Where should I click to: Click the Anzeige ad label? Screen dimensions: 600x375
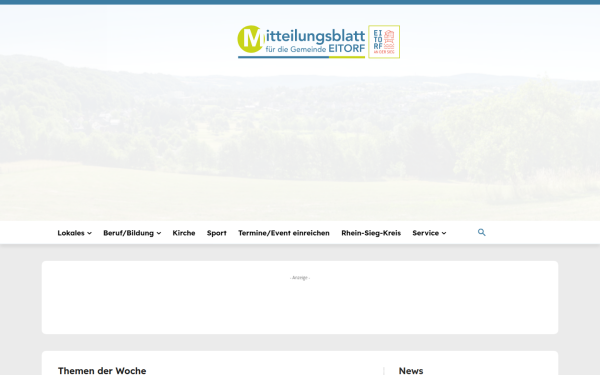coord(300,278)
